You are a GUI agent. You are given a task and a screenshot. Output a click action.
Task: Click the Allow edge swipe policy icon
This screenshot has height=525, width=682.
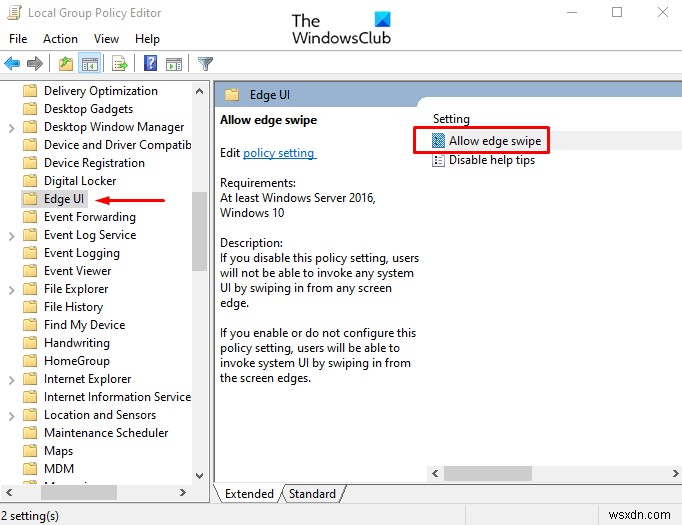click(438, 140)
